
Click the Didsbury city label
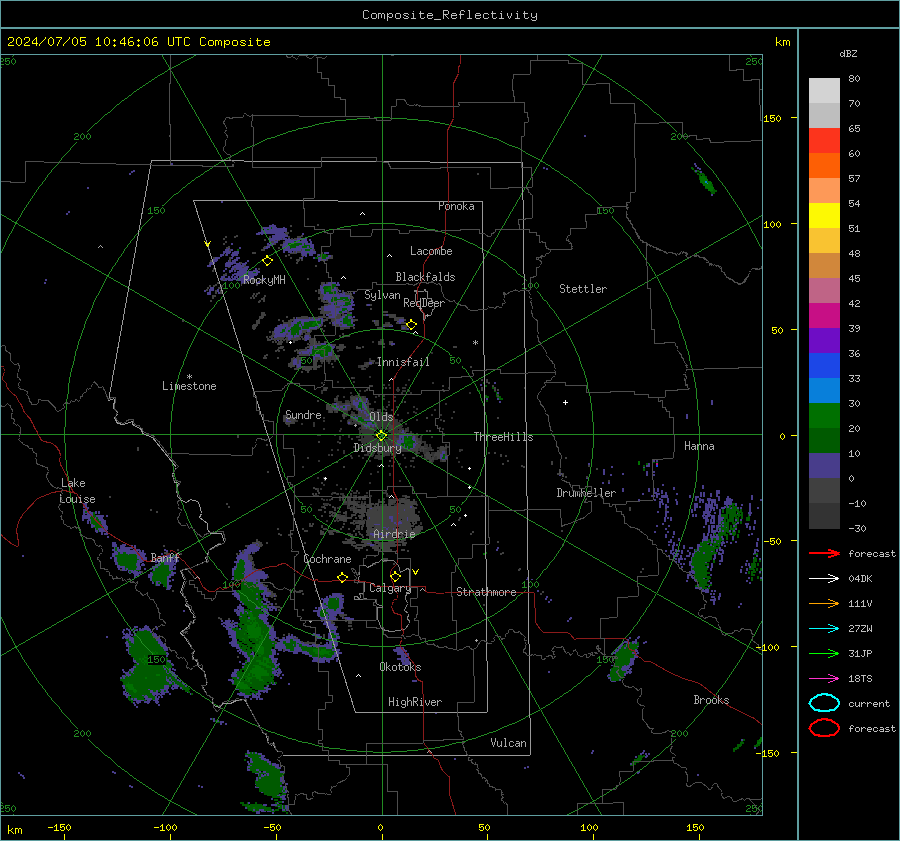(377, 448)
